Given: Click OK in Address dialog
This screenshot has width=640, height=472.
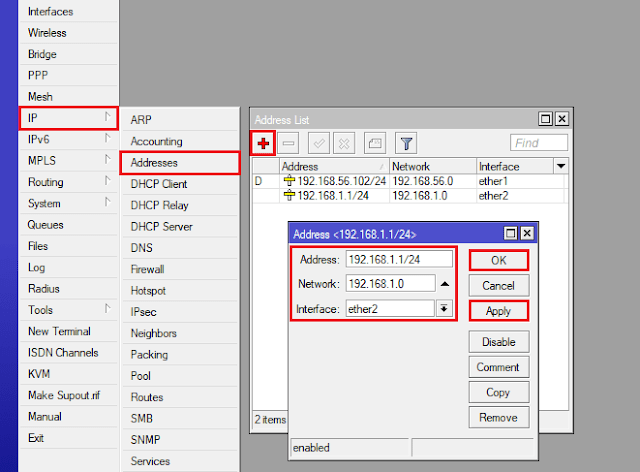Looking at the screenshot, I should (499, 260).
